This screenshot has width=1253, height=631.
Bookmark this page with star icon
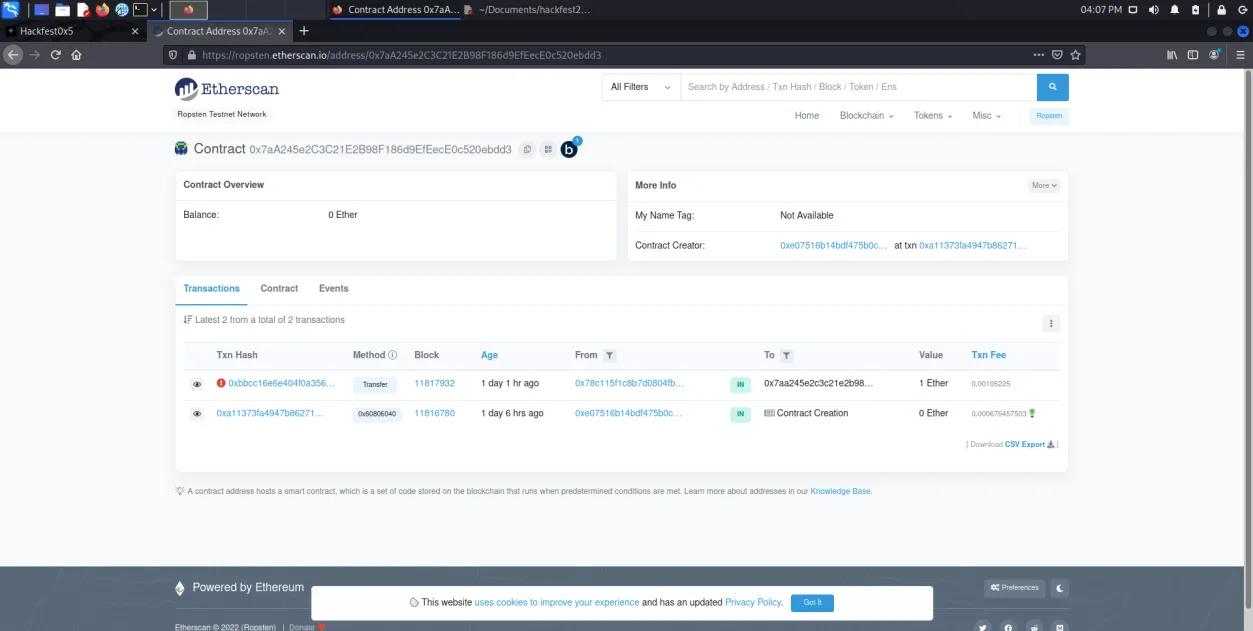click(x=1076, y=55)
